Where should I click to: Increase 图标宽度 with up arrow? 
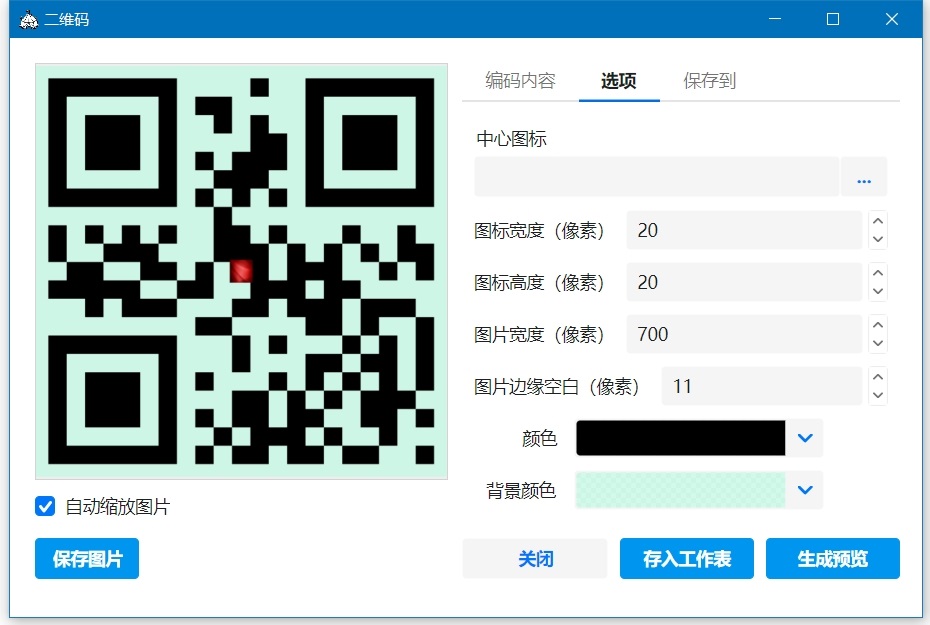(878, 221)
